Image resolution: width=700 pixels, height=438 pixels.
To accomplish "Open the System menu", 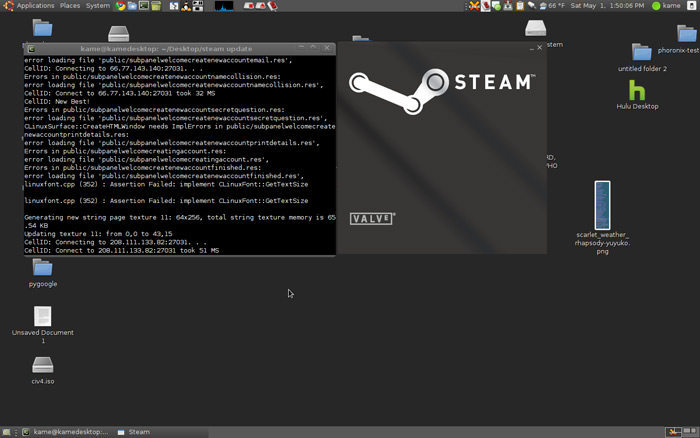I will [x=98, y=6].
